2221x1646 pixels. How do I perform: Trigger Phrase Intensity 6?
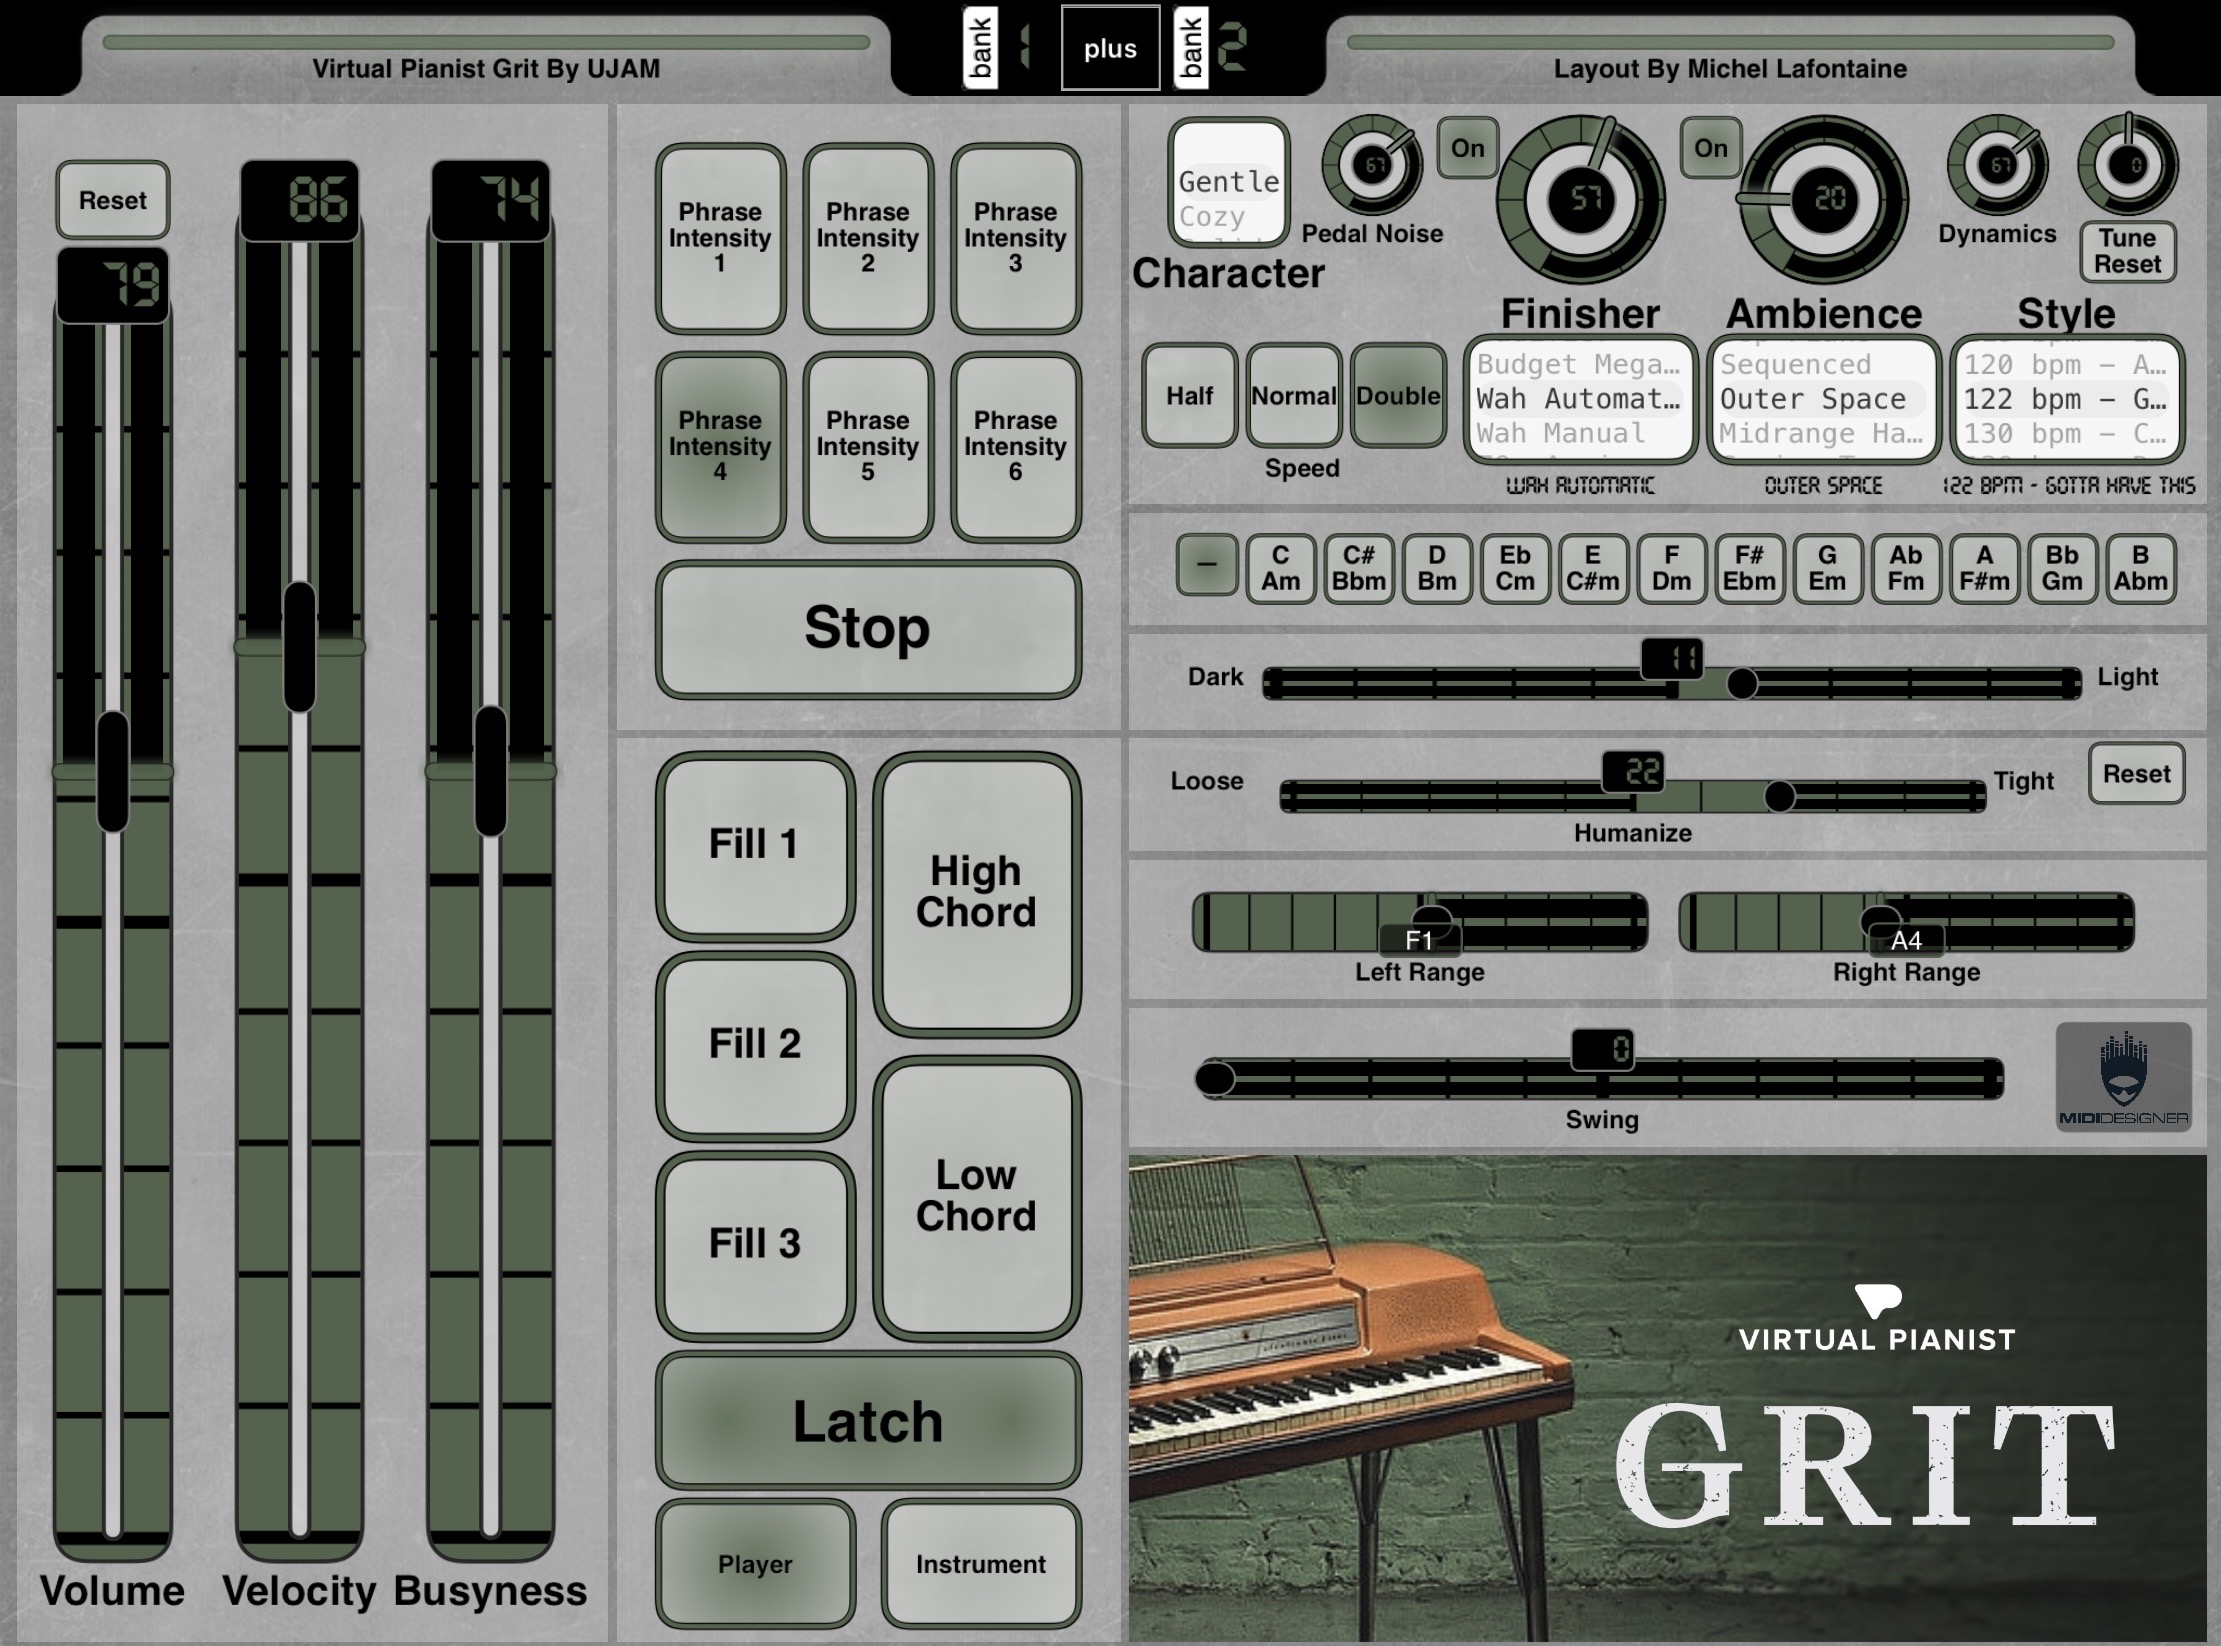[x=1016, y=447]
